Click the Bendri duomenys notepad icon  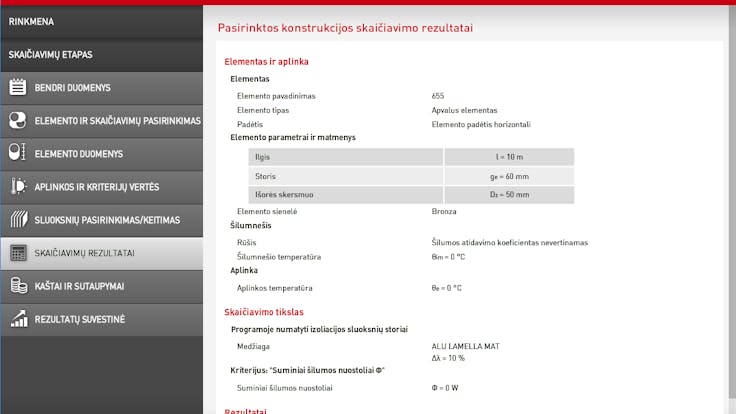point(18,87)
